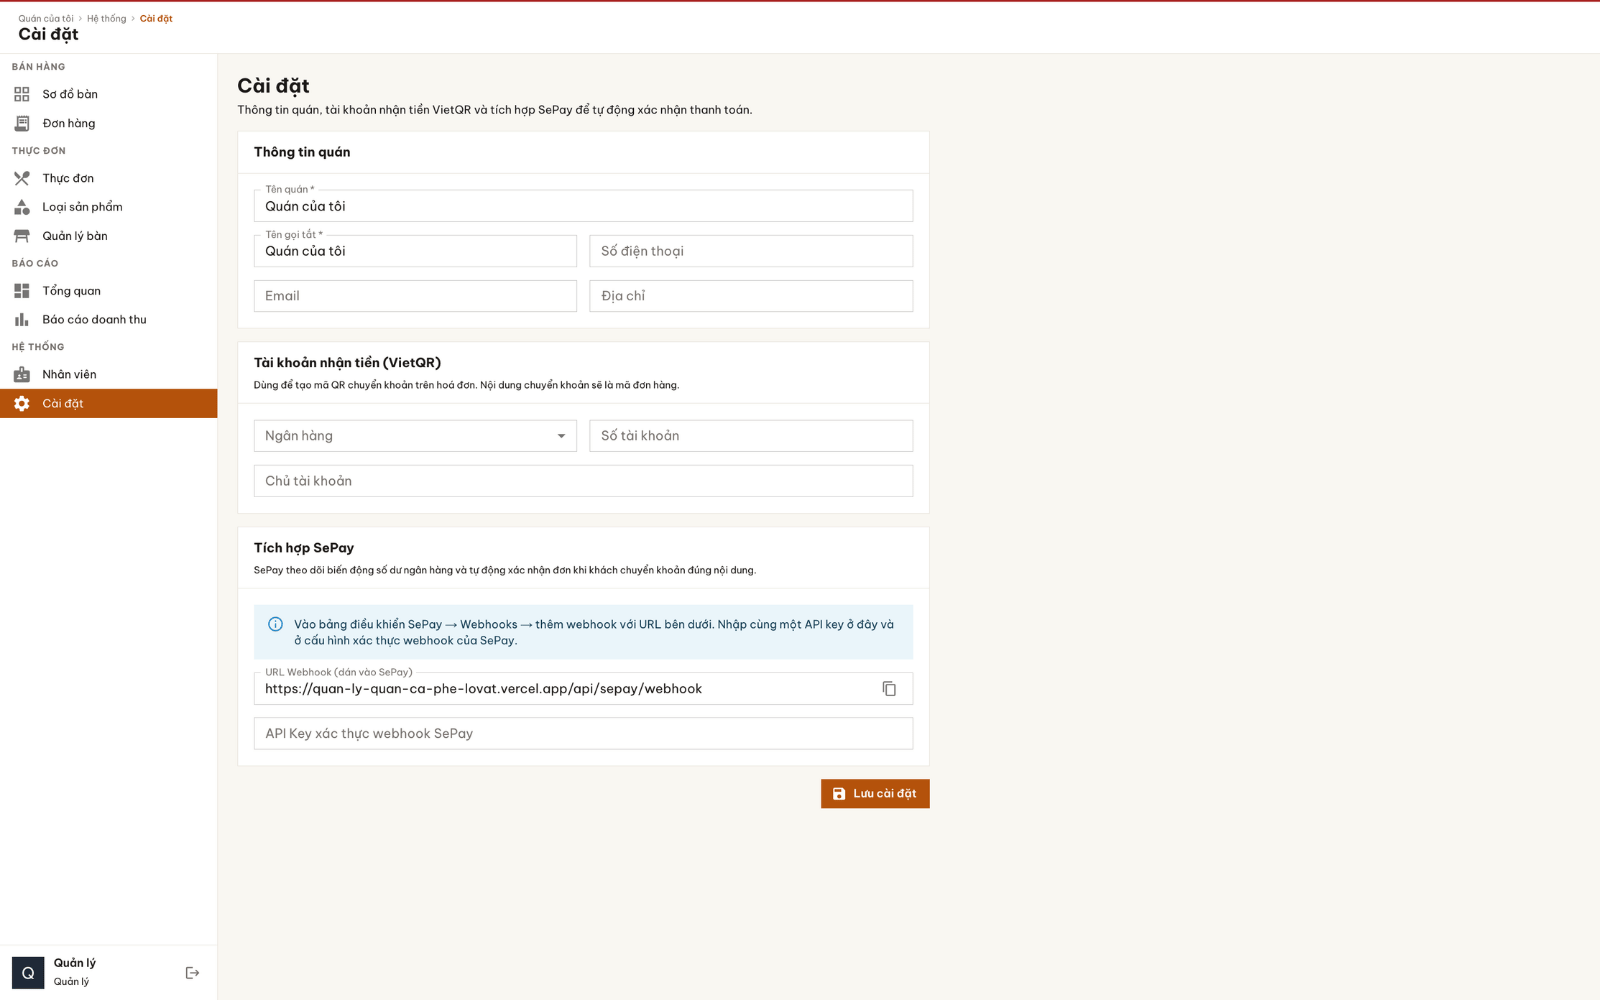Open Tổng quan overview page
The image size is (1600, 1000).
(108, 291)
